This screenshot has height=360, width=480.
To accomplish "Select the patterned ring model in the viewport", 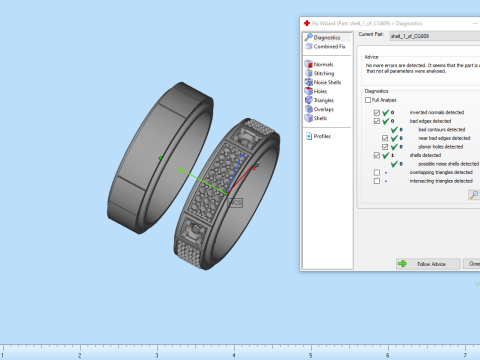I will 227,193.
